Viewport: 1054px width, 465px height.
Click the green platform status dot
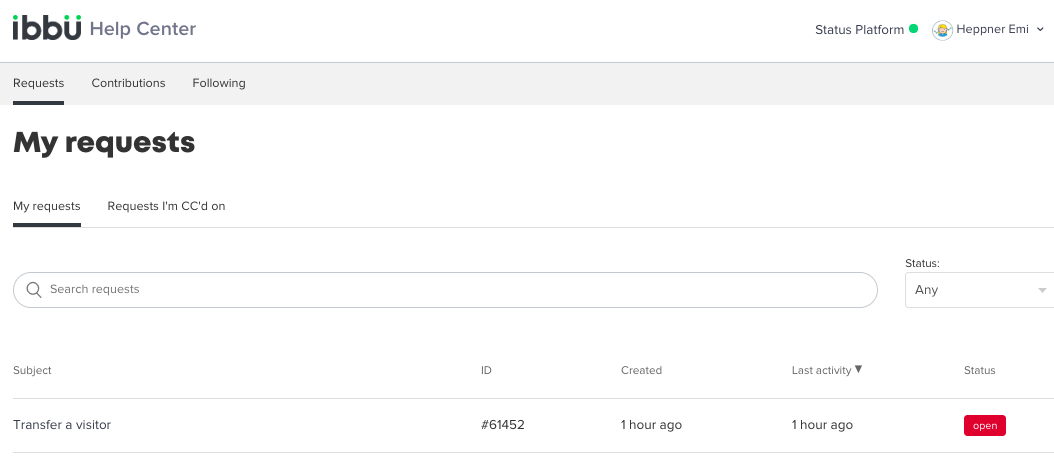pyautogui.click(x=913, y=29)
